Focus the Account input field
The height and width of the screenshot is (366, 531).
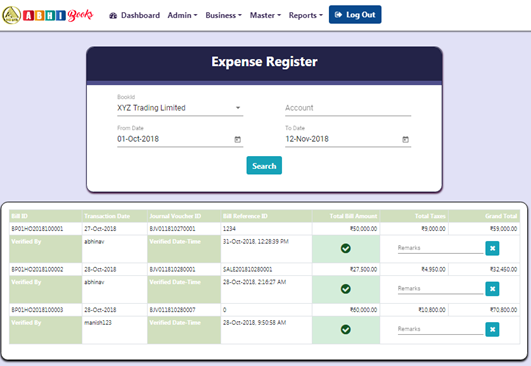pyautogui.click(x=348, y=108)
